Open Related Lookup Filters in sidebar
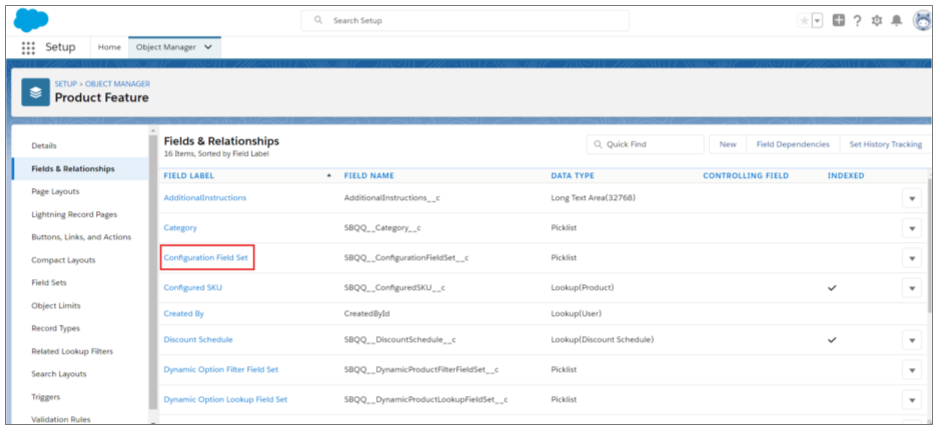 click(72, 351)
